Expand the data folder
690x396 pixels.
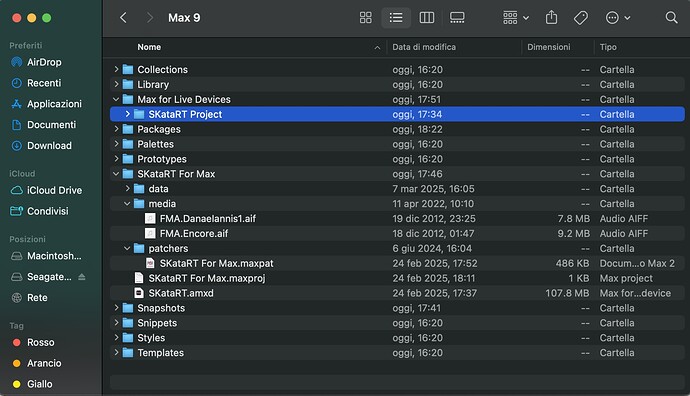[128, 189]
